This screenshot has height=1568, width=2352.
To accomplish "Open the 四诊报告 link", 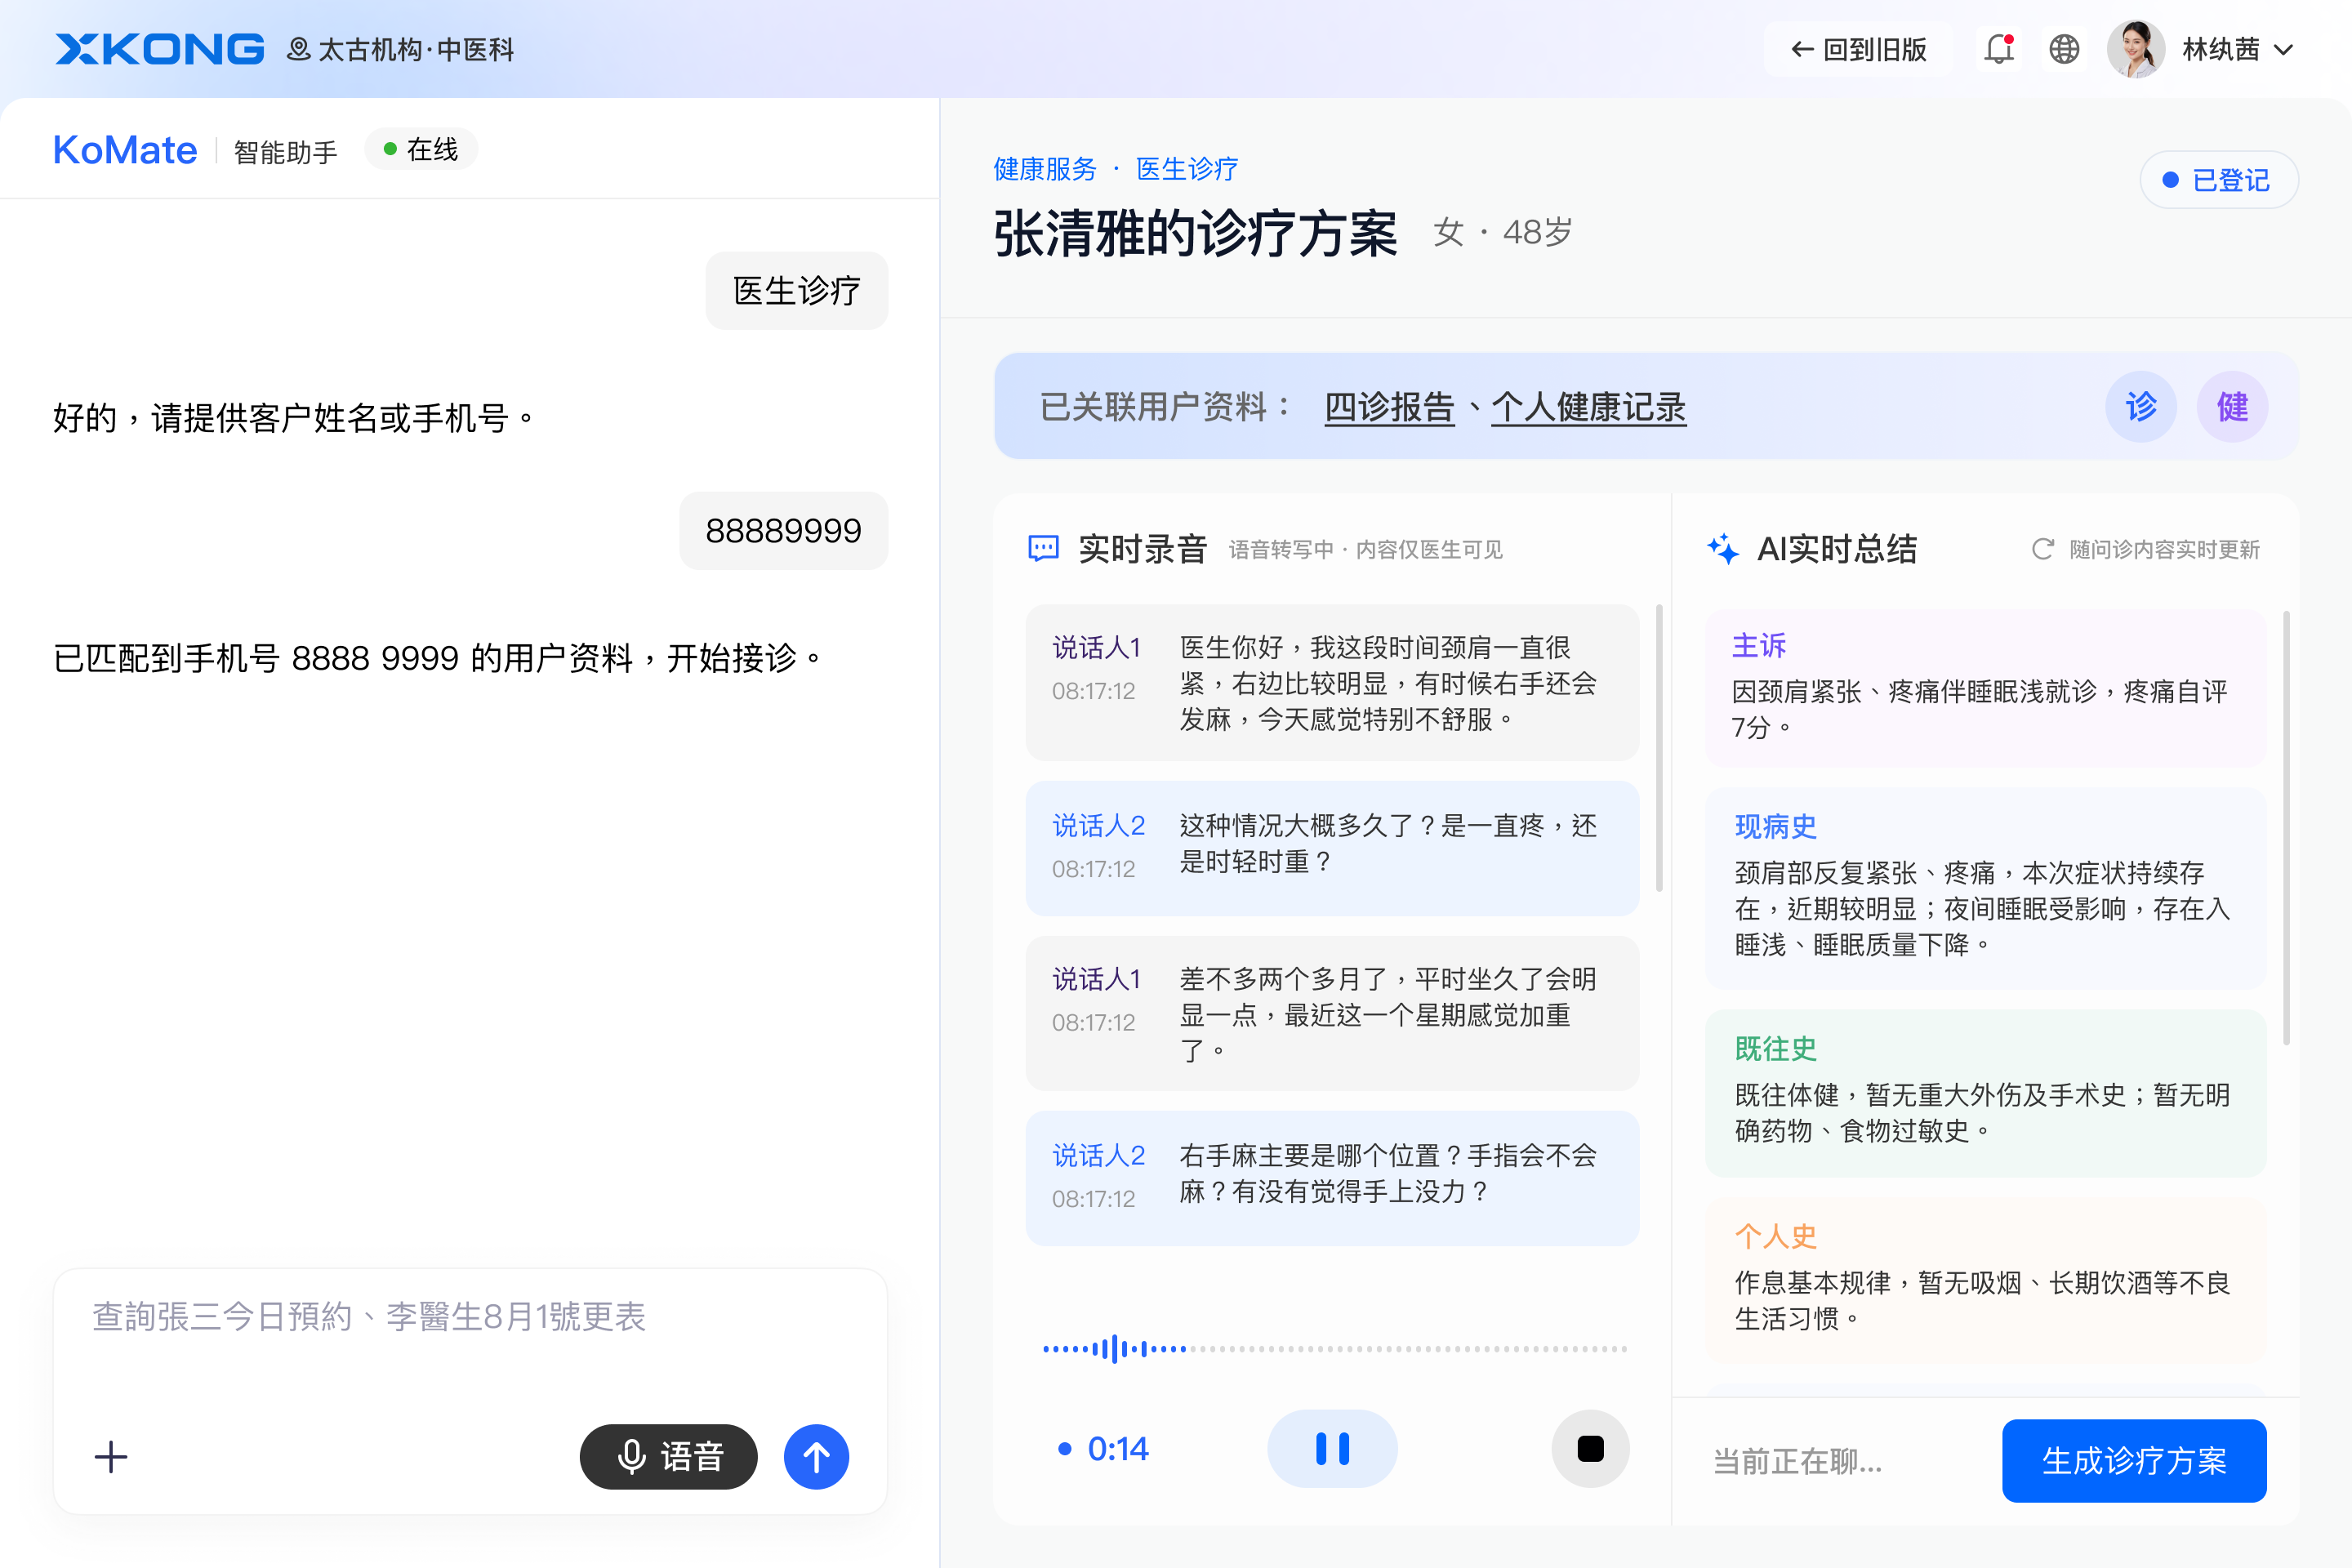I will [x=1389, y=407].
